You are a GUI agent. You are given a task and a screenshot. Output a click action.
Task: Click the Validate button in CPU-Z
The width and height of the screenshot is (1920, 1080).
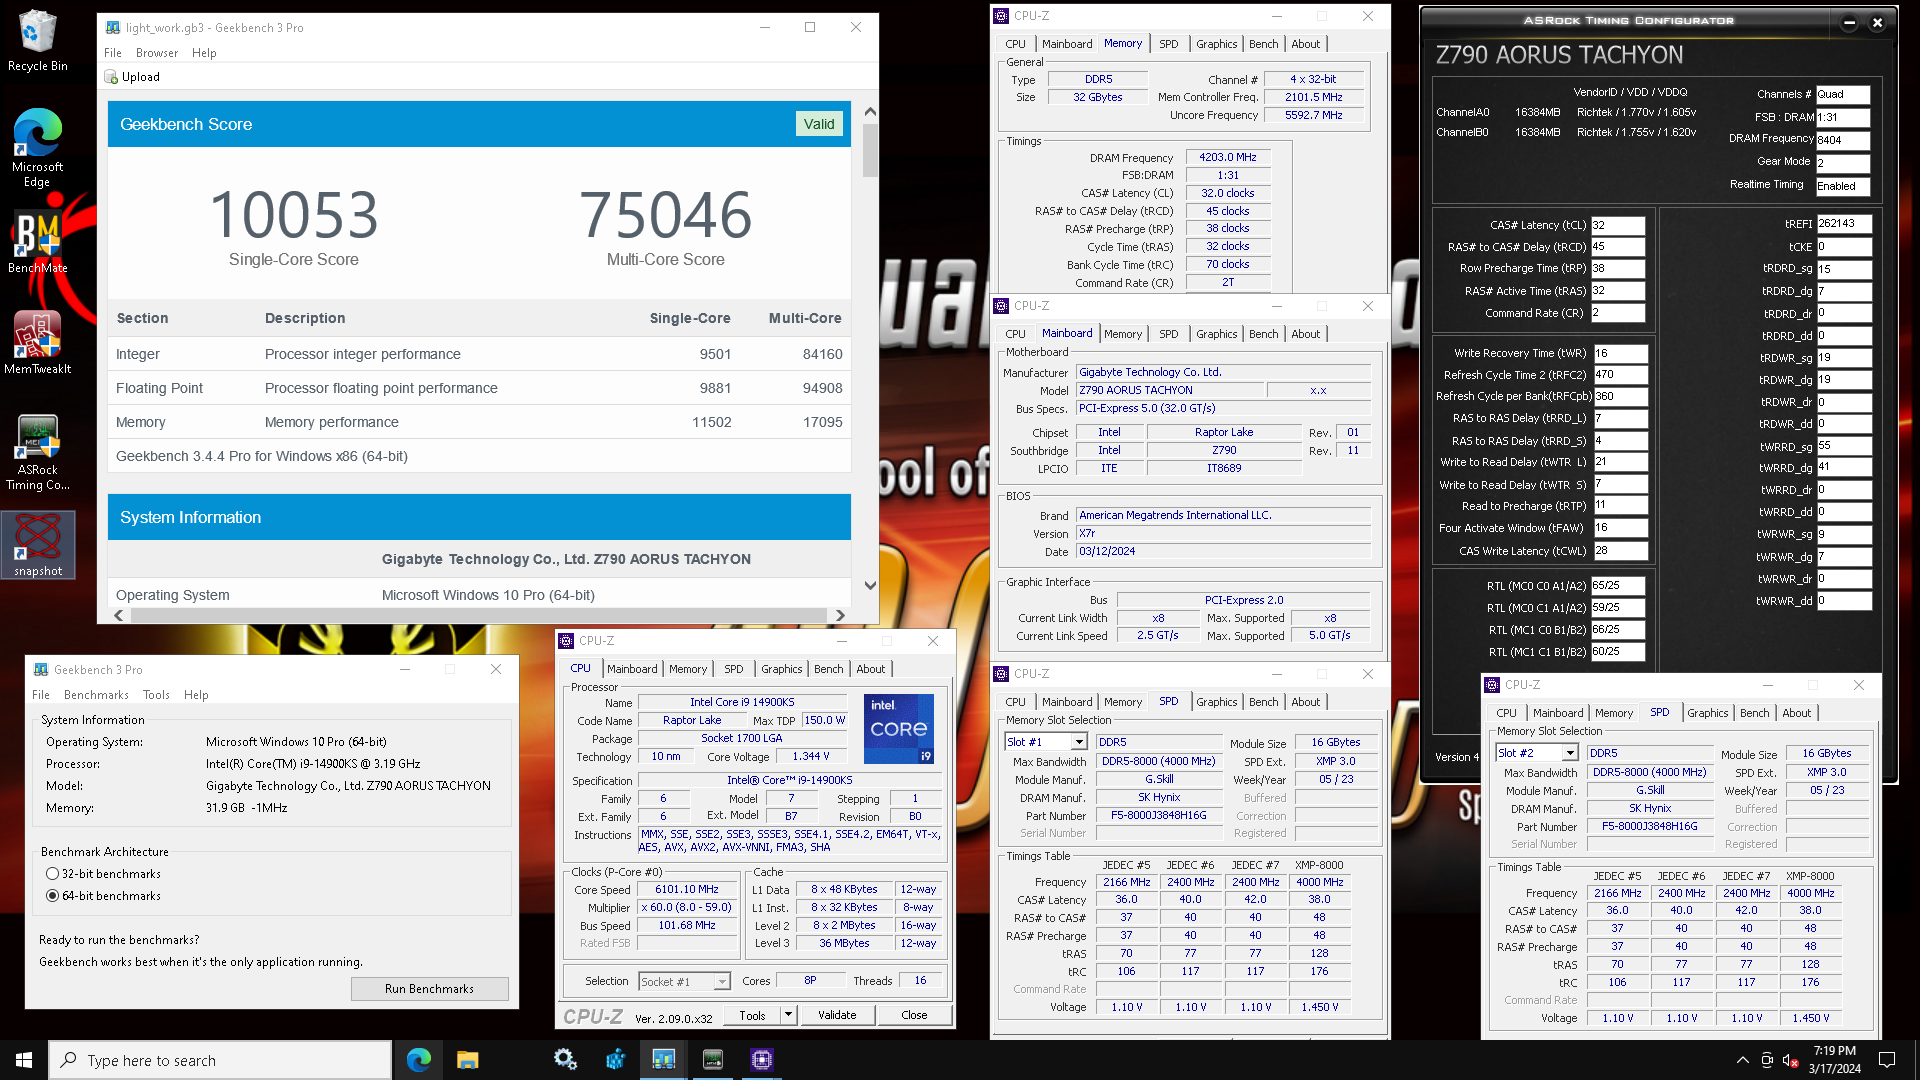(837, 1015)
